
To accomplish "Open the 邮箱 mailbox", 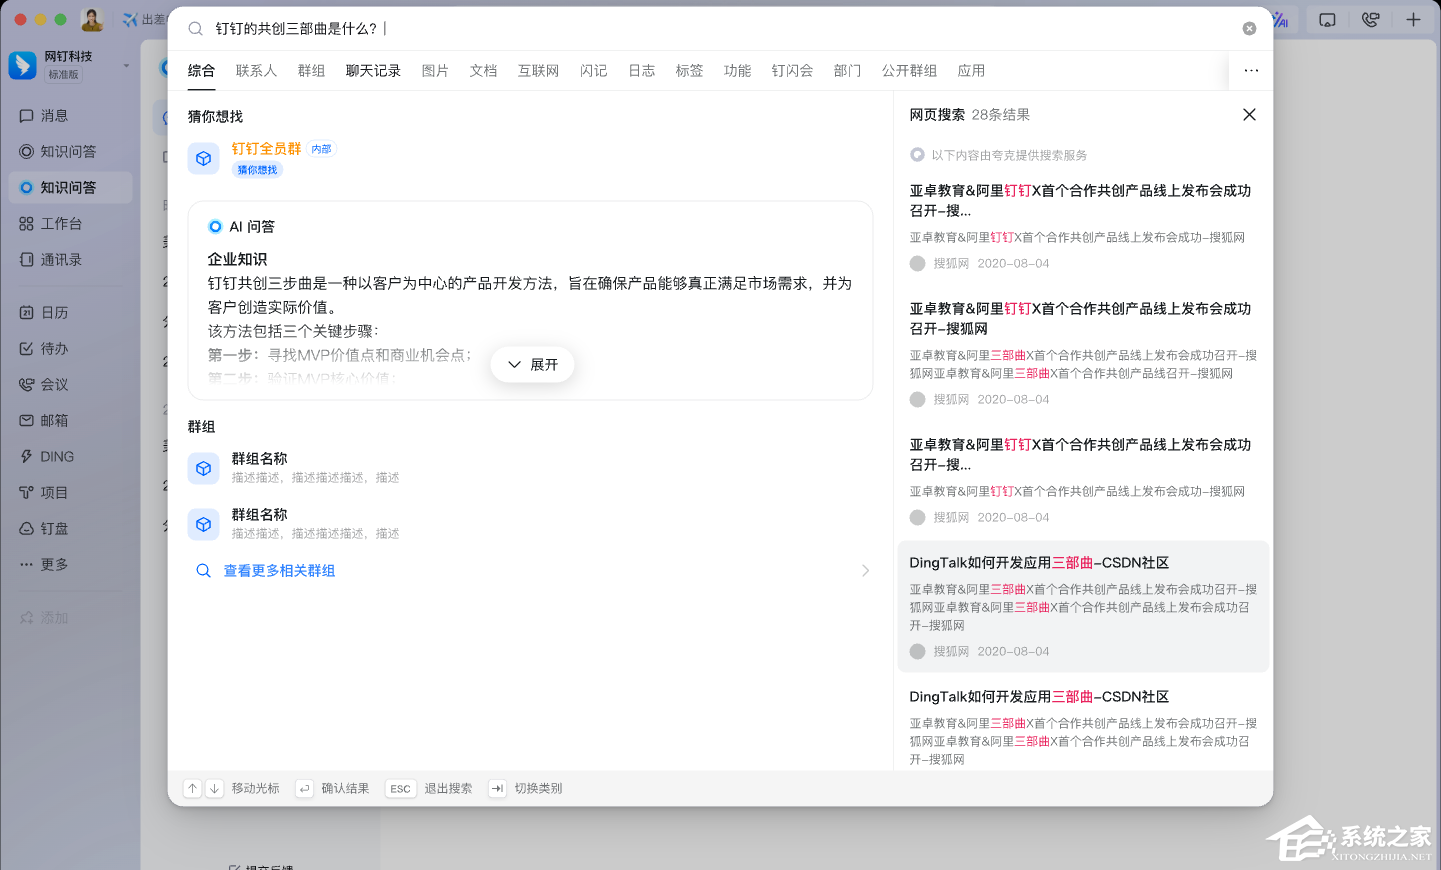I will pos(55,420).
